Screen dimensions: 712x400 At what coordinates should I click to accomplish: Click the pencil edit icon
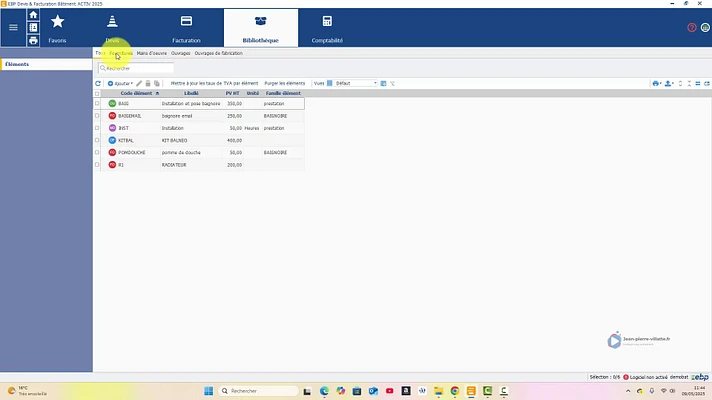(139, 84)
